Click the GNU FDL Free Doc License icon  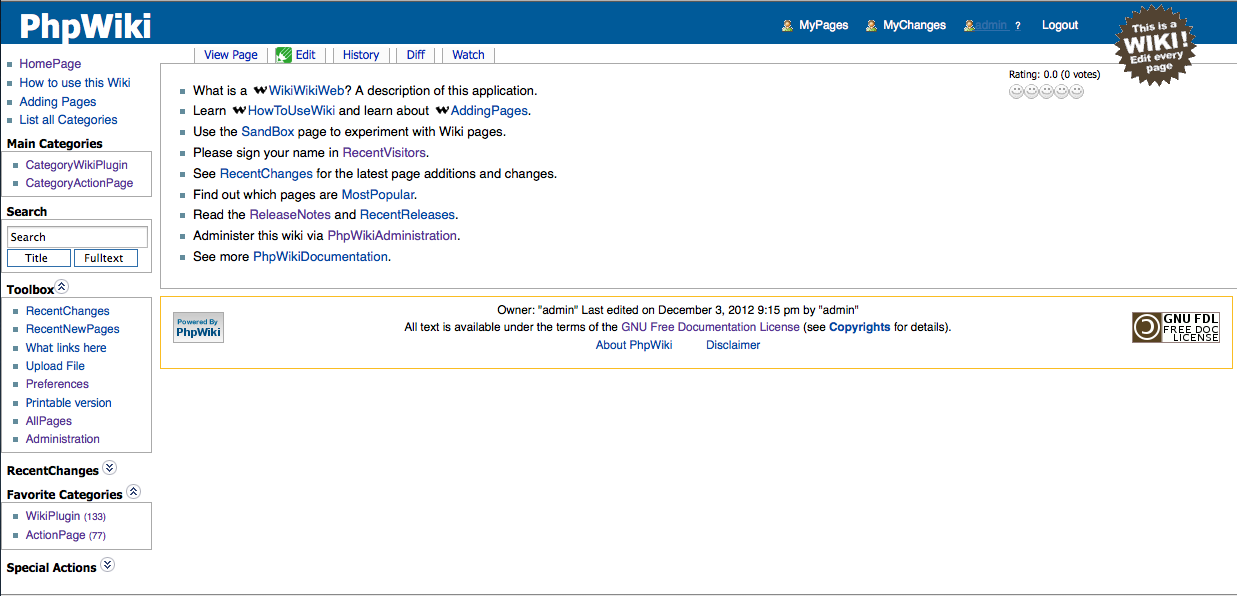click(x=1175, y=327)
